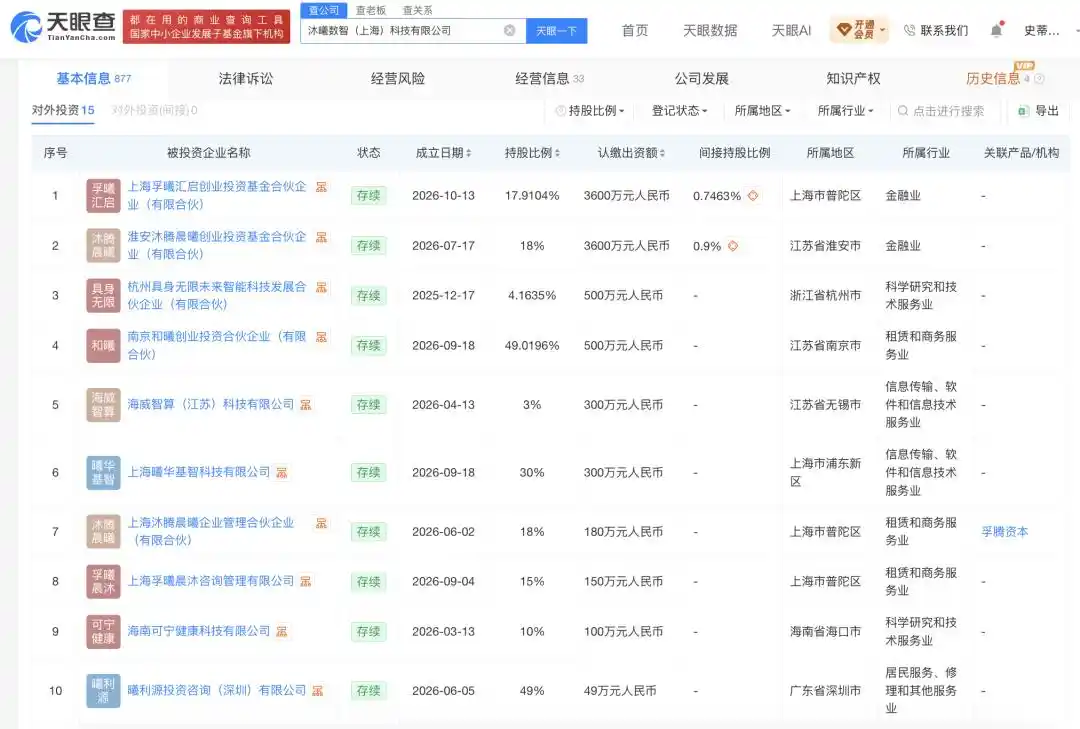This screenshot has height=729, width=1080.
Task: Open equity chart icon for 海南可宁健康
Action: (x=281, y=631)
